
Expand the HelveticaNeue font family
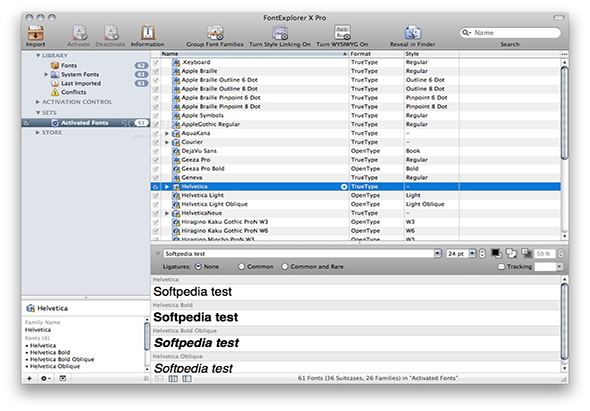click(x=167, y=213)
